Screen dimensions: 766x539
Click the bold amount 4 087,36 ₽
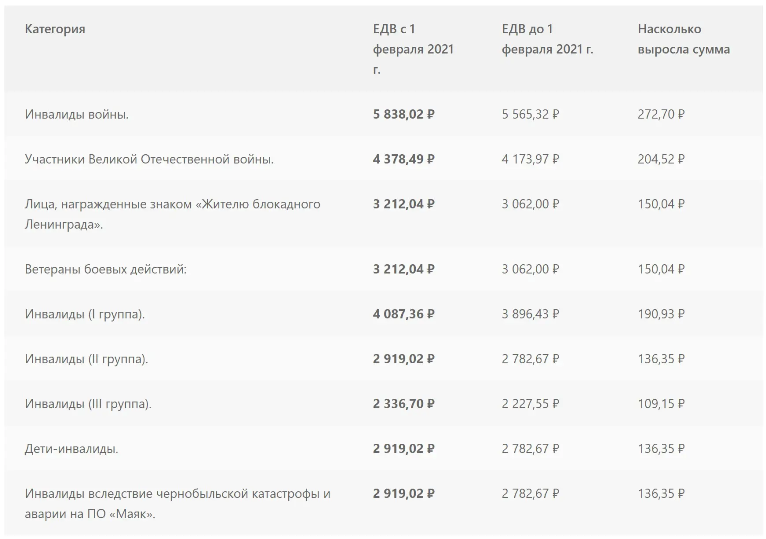pyautogui.click(x=403, y=314)
